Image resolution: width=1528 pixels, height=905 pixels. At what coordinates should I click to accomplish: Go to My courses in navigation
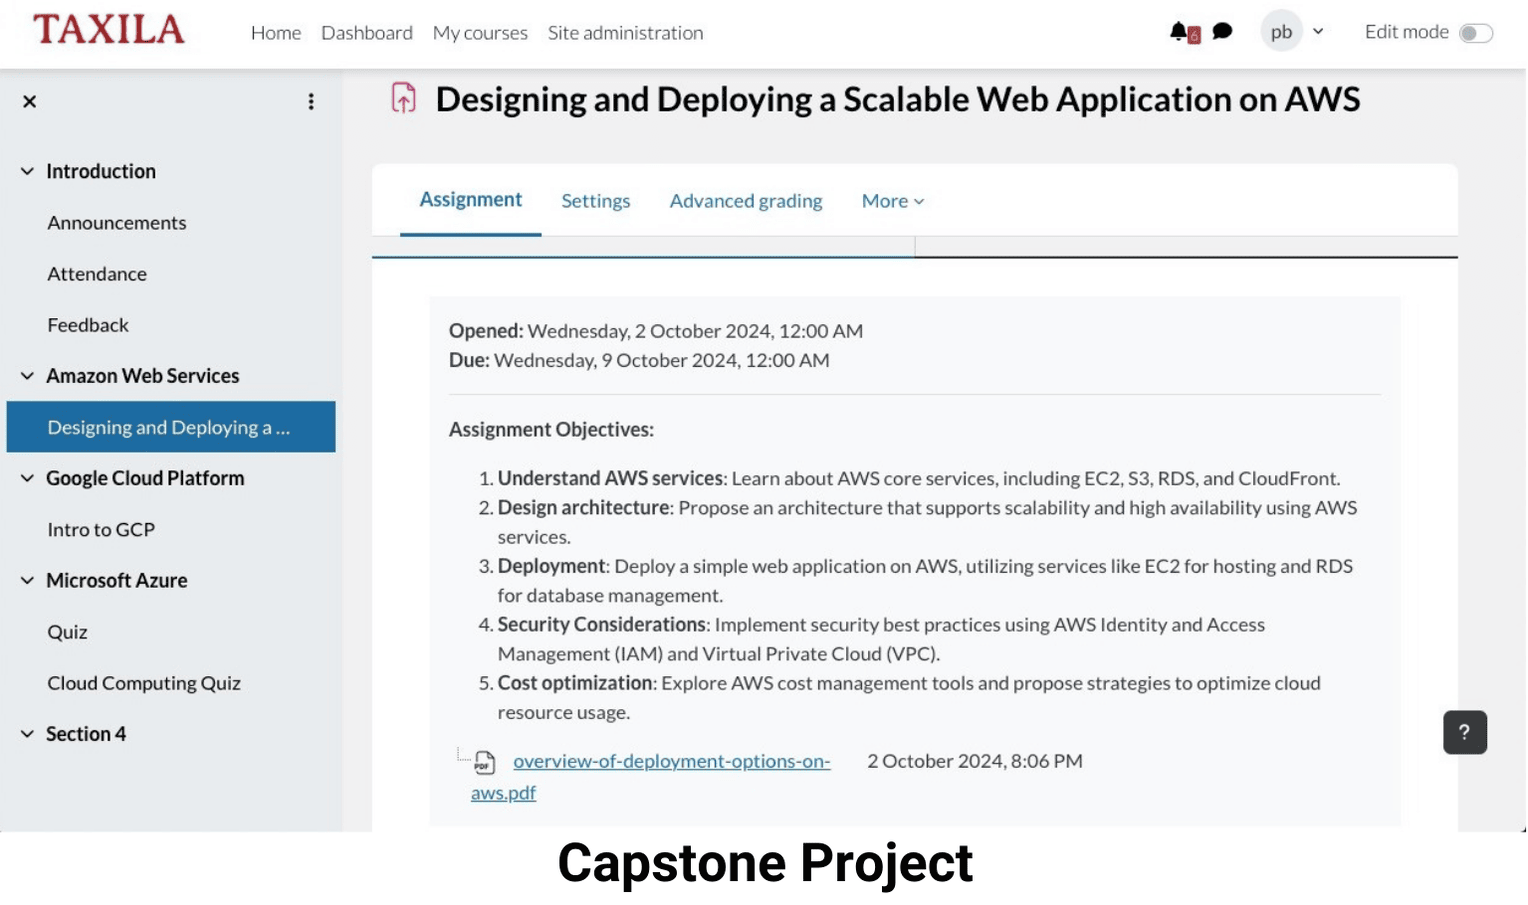(479, 33)
